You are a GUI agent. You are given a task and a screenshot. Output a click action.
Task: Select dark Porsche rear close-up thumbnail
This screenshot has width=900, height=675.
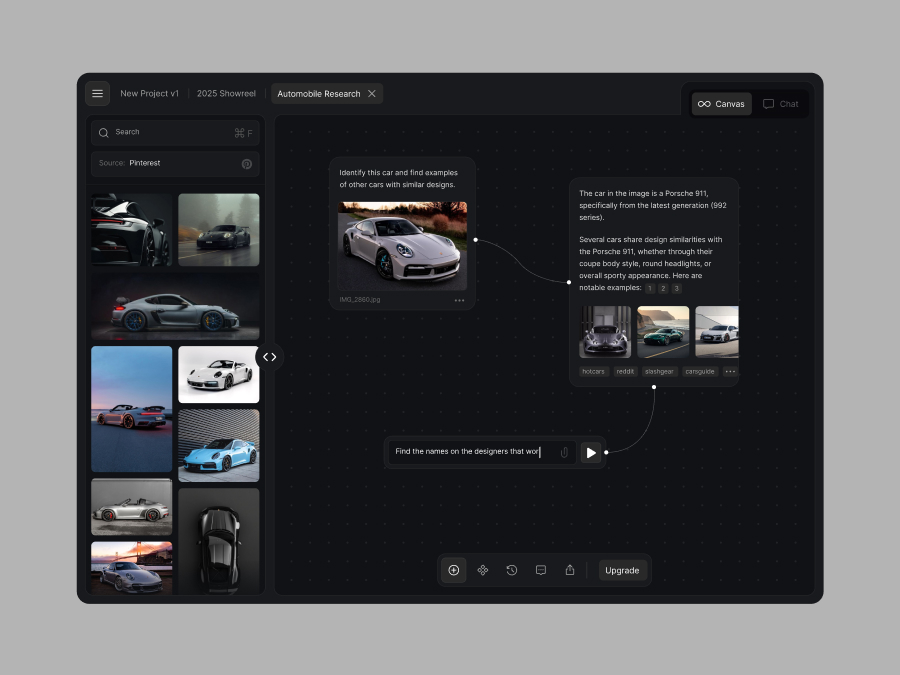[131, 230]
